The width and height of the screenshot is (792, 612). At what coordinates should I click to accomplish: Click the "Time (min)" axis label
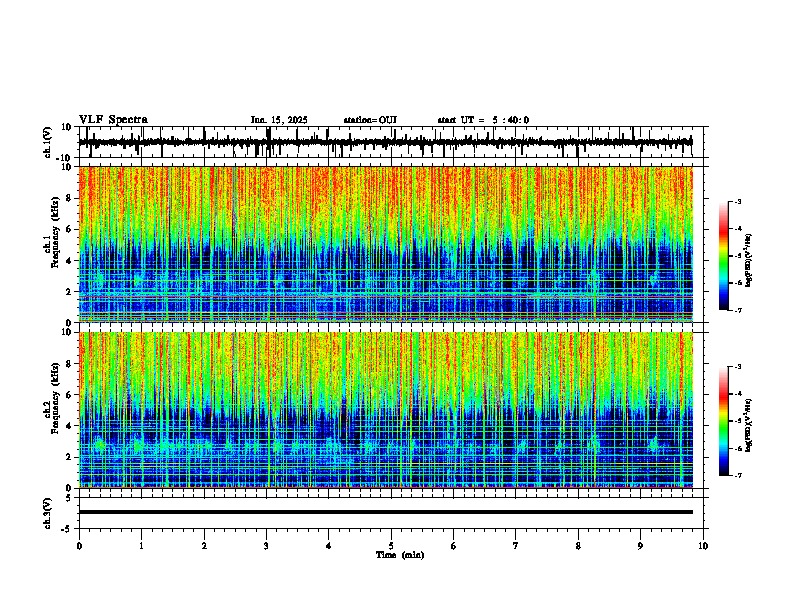point(400,555)
